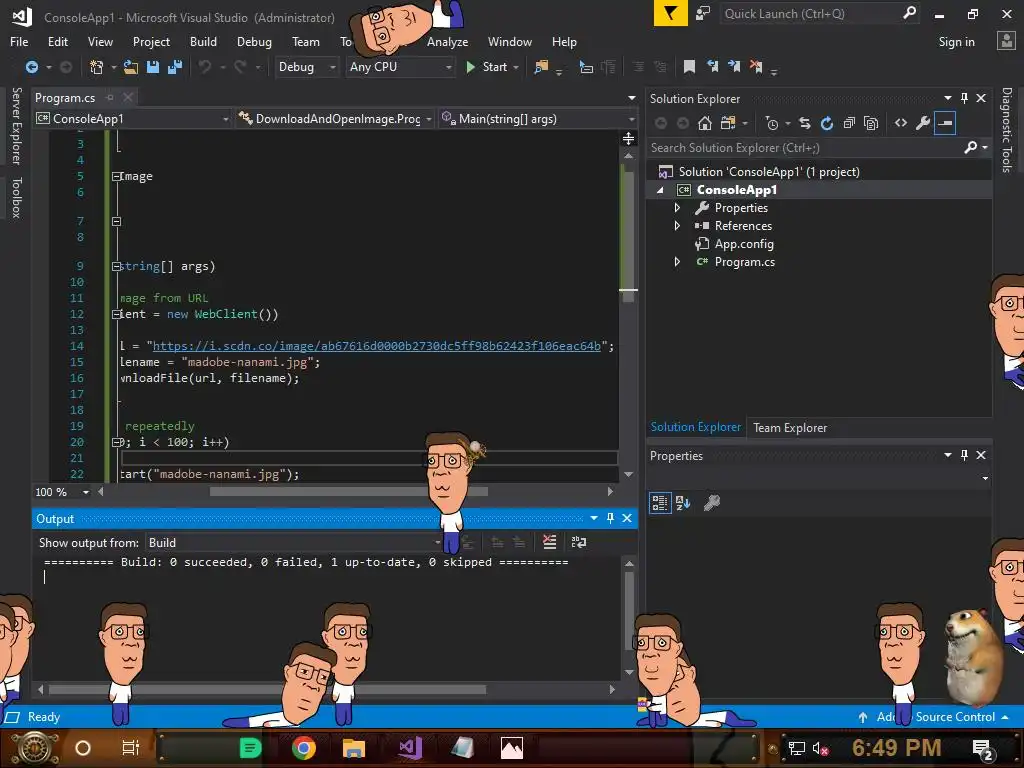Open Properties wrench icon in Solution Explorer toolbar
1024x768 pixels.
923,123
